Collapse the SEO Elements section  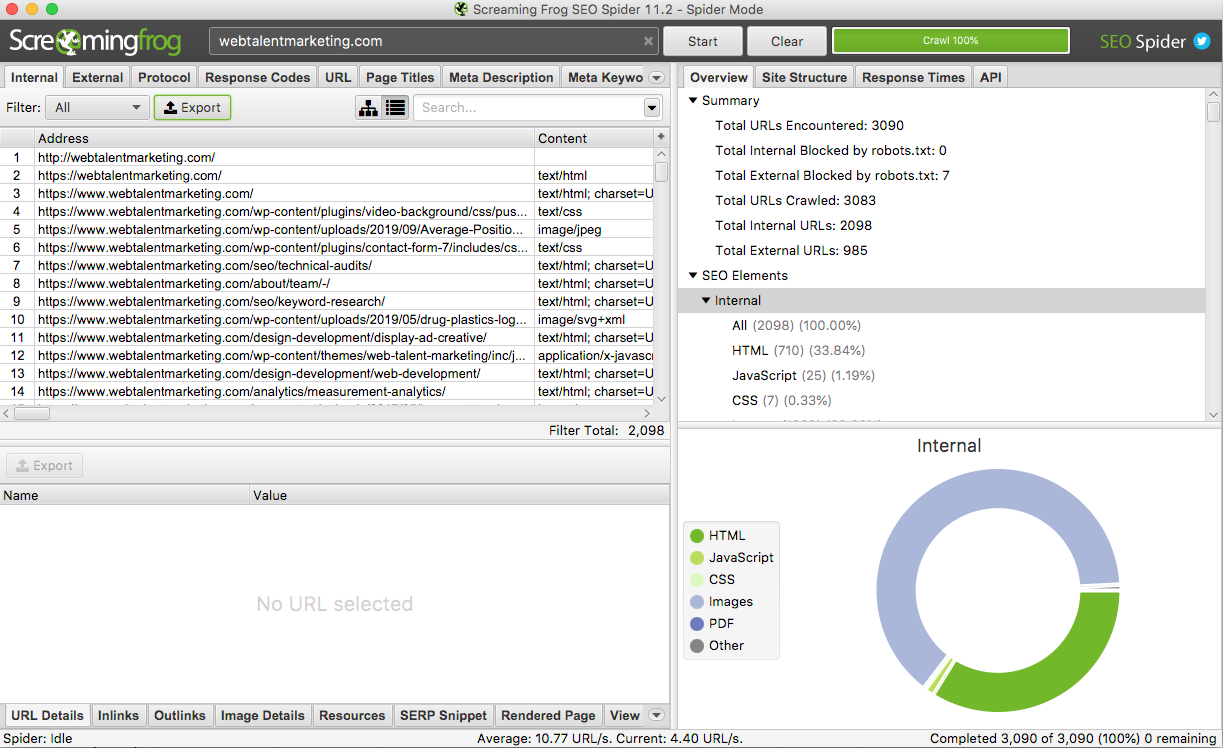pos(692,276)
